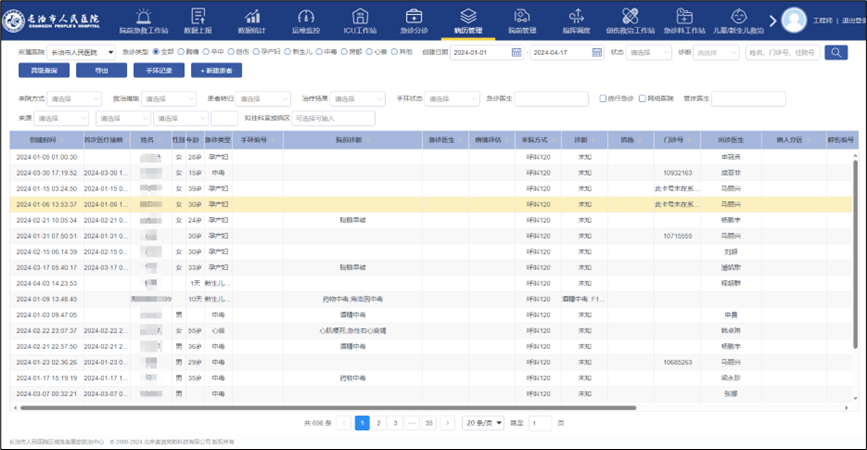This screenshot has width=867, height=450.
Task: Click the 急诊医生 input field
Action: click(551, 99)
